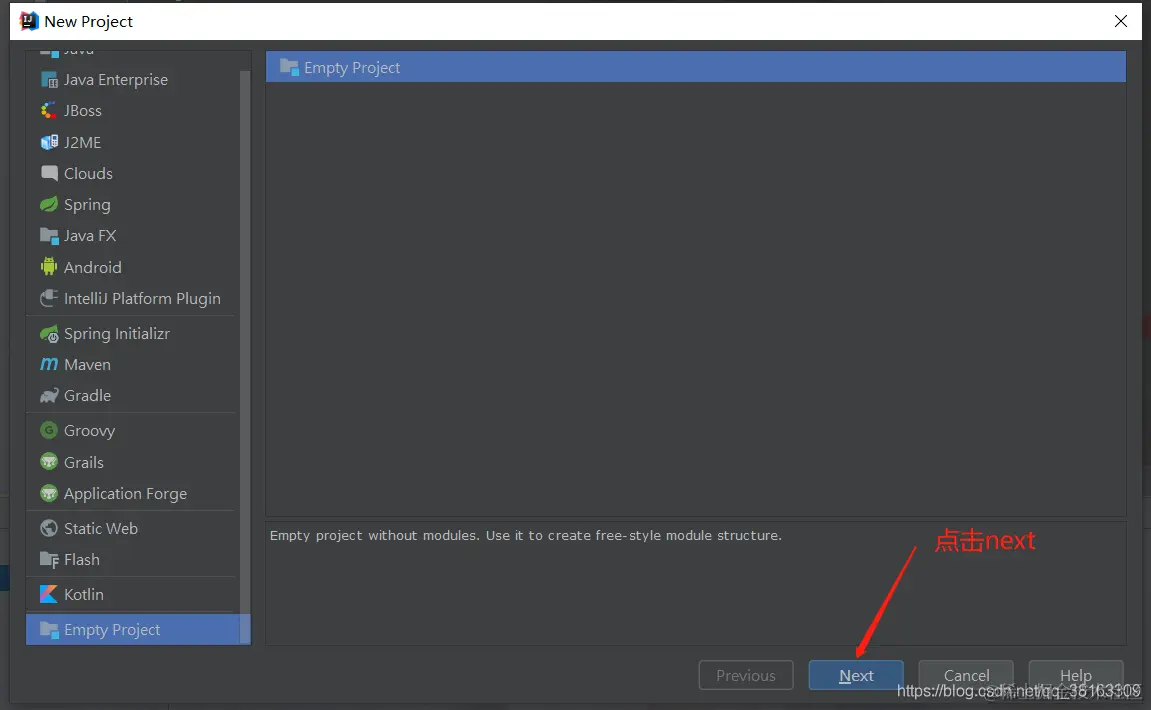Click the Java Enterprise icon
This screenshot has height=710, width=1151.
click(x=49, y=79)
